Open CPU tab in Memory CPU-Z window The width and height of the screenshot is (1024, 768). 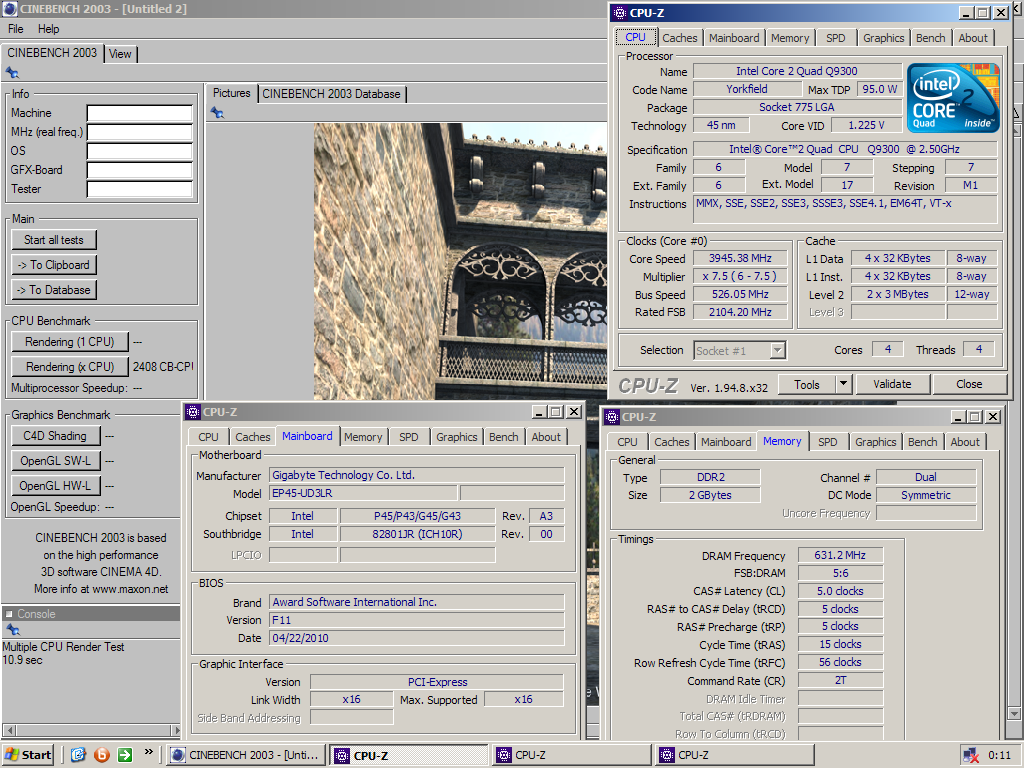tap(627, 442)
